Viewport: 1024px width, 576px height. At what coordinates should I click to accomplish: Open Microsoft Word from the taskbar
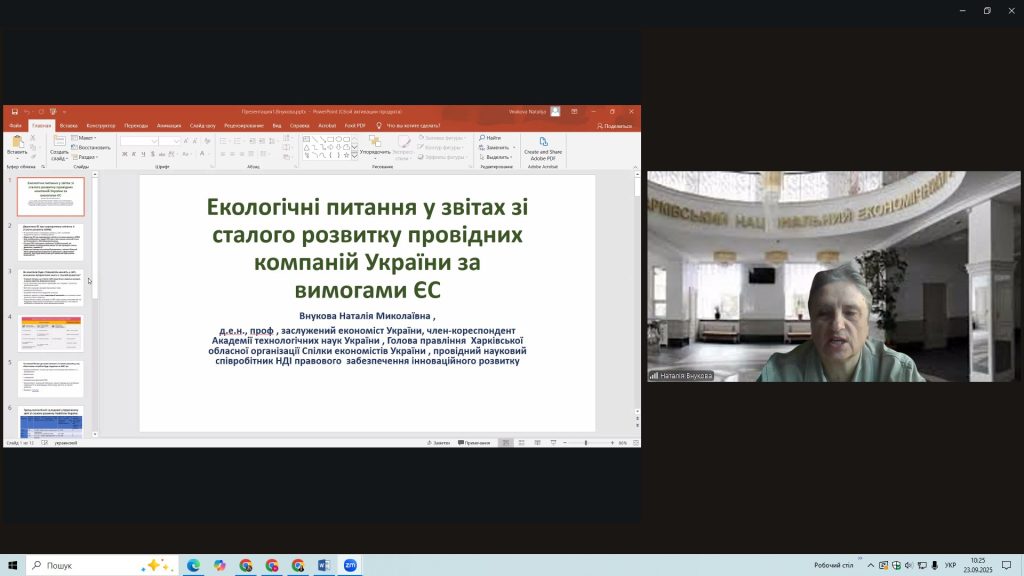pos(324,565)
